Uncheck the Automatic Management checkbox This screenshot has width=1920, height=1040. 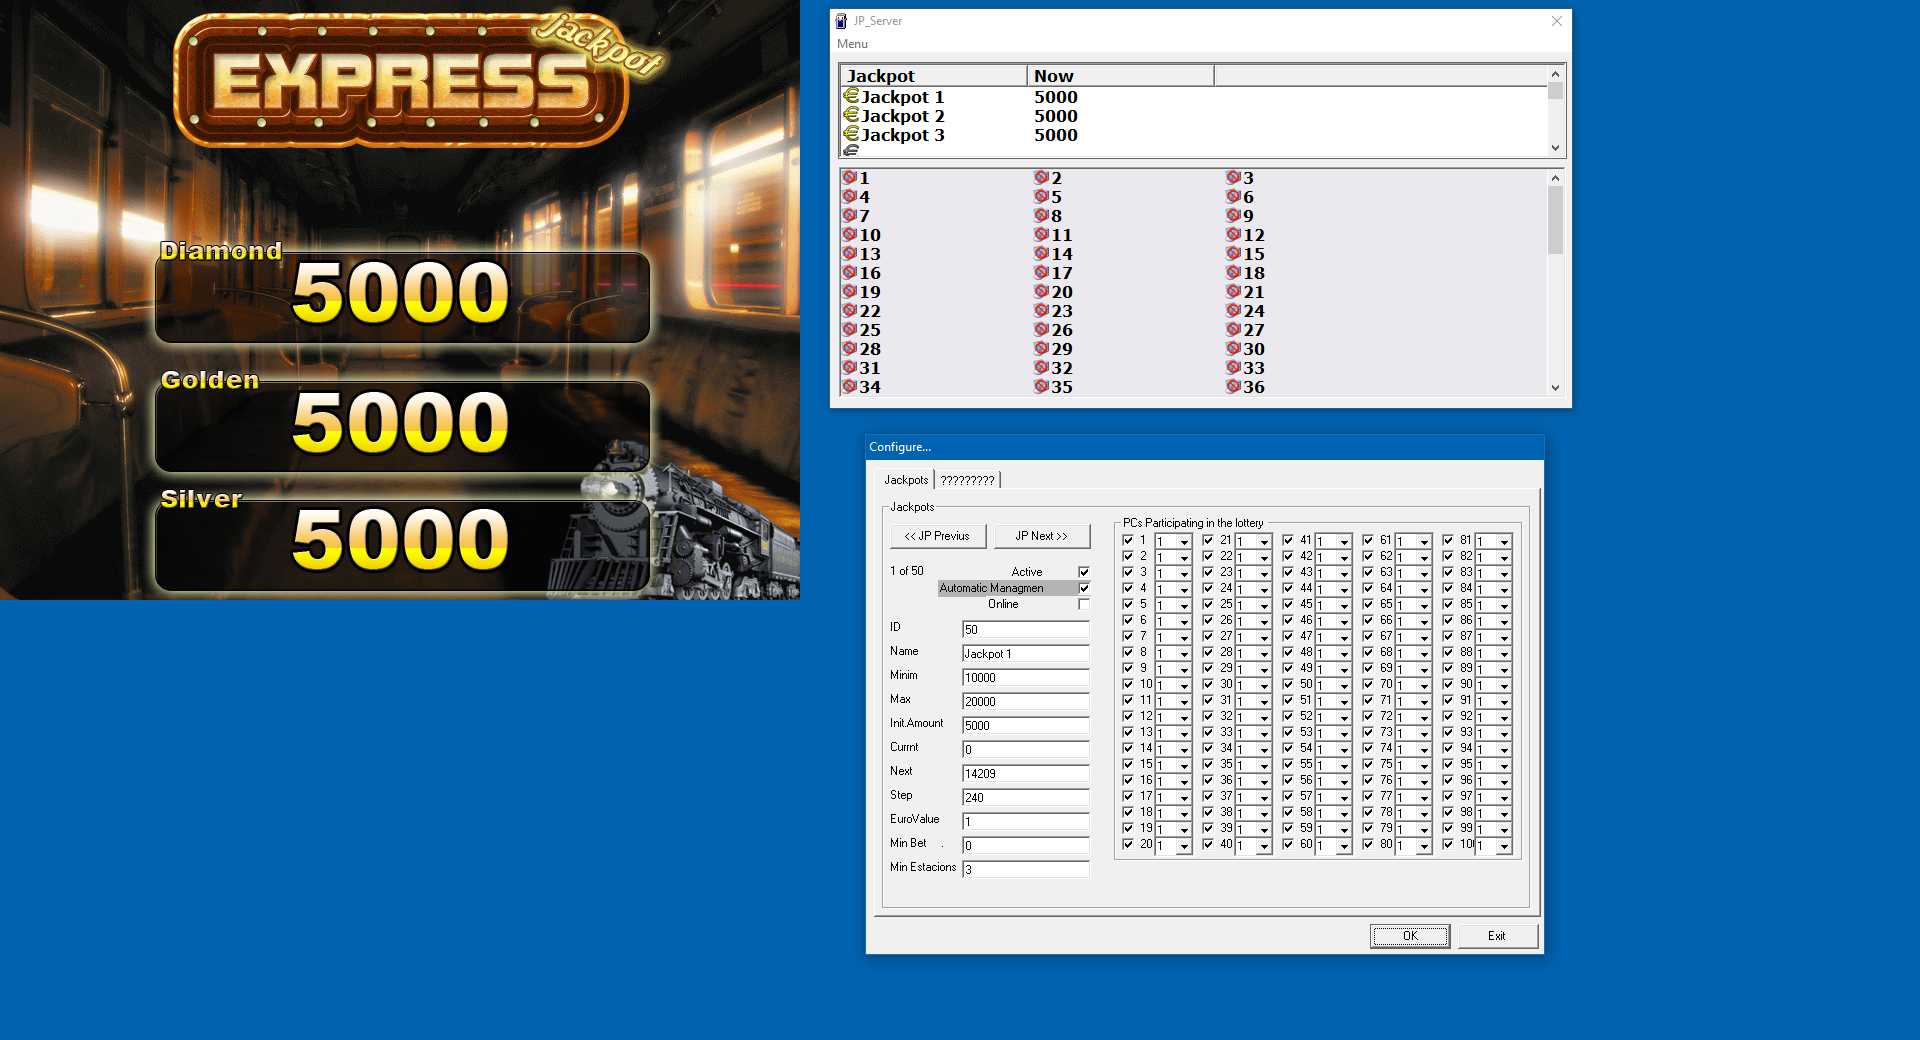[x=1084, y=588]
